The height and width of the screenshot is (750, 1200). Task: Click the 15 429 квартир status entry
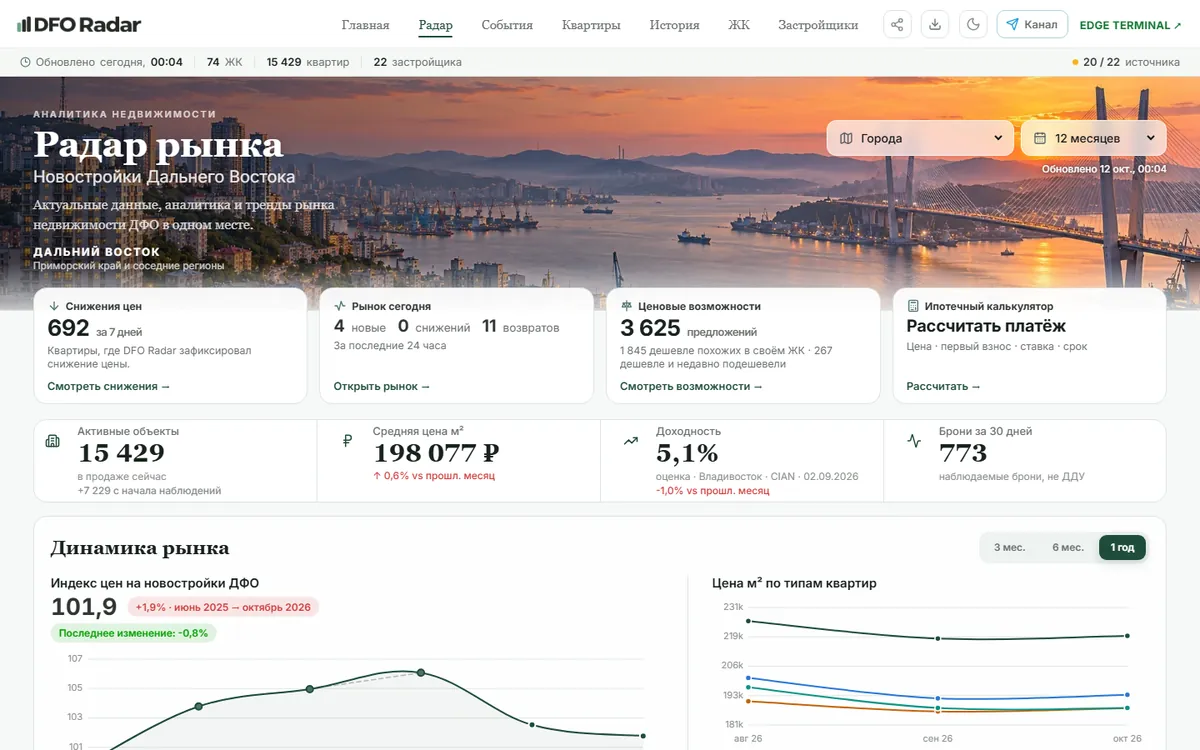308,62
